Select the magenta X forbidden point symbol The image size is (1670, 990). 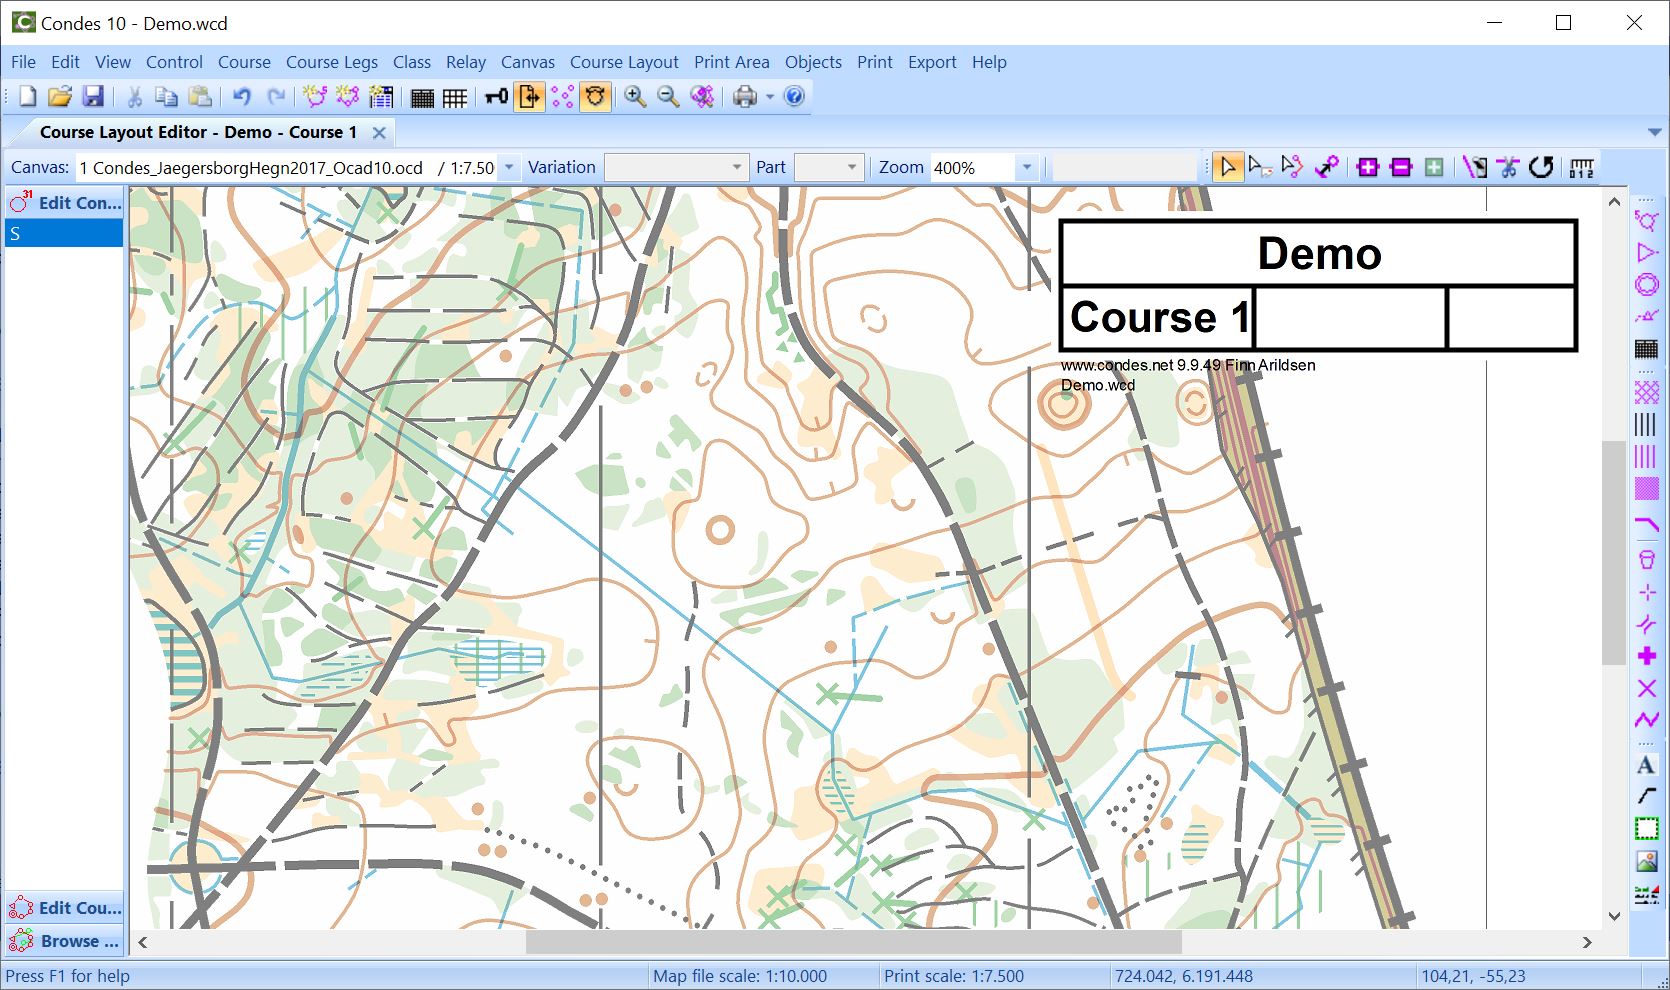[x=1646, y=688]
